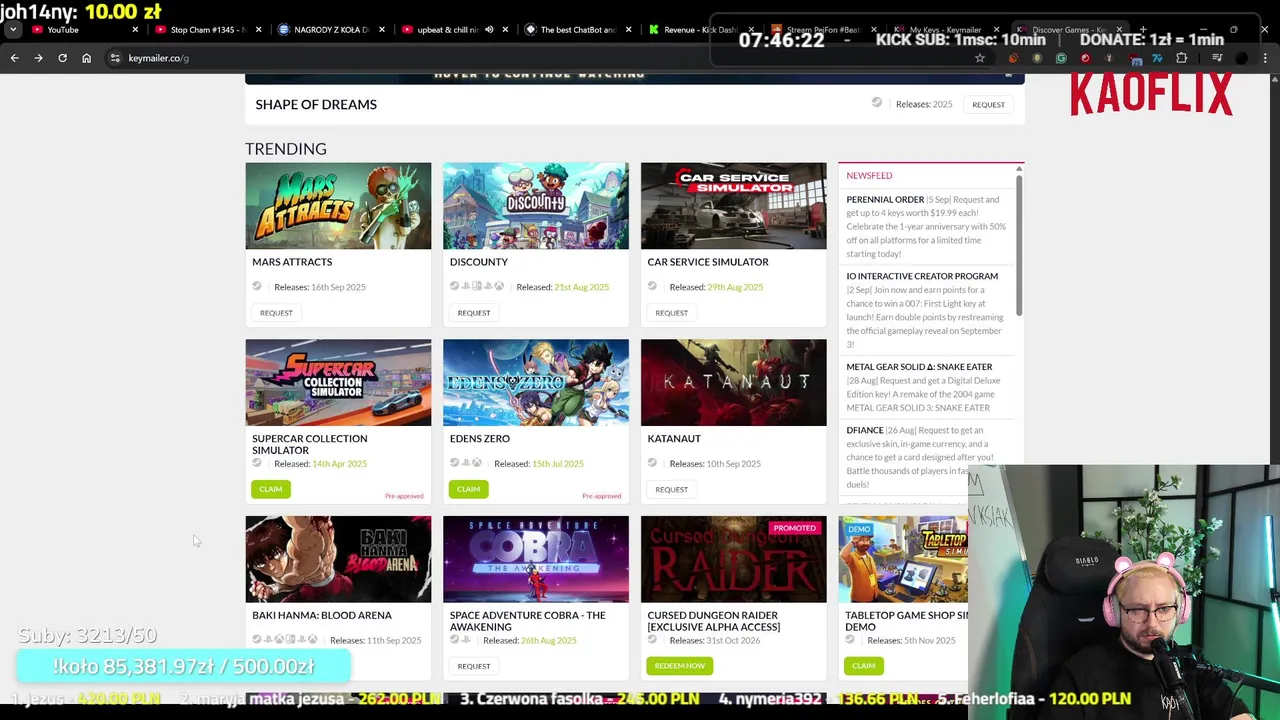
Task: Open the Katanaut game thumbnail
Action: click(734, 383)
